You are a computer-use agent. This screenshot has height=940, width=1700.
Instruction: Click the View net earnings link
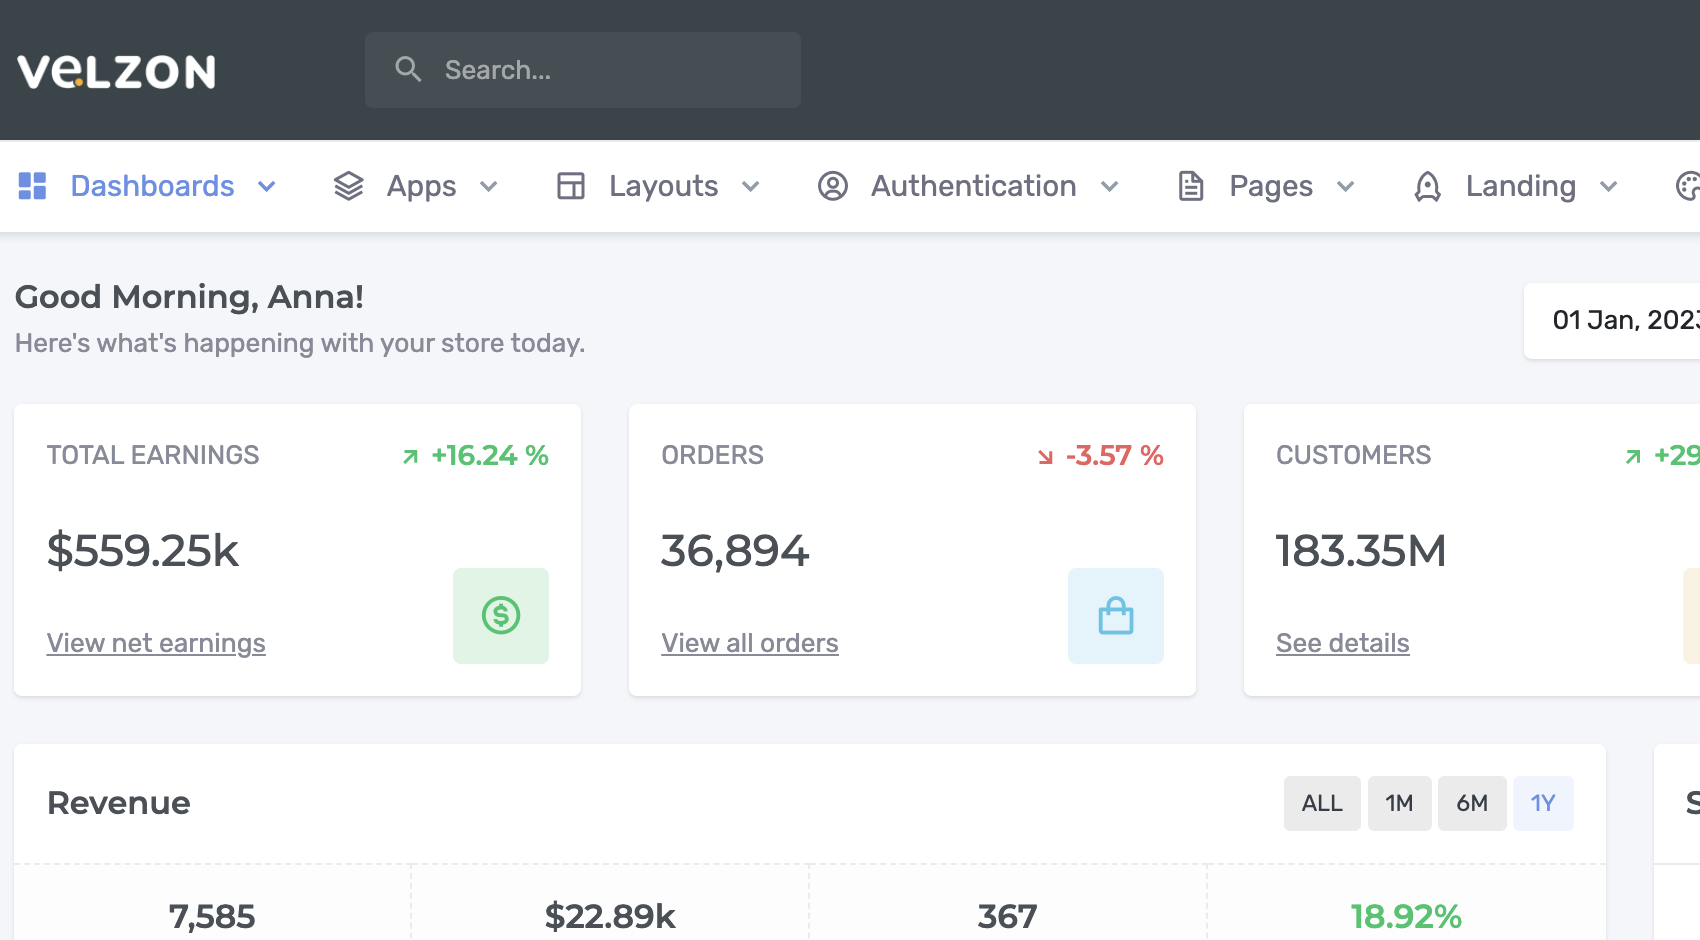coord(156,642)
